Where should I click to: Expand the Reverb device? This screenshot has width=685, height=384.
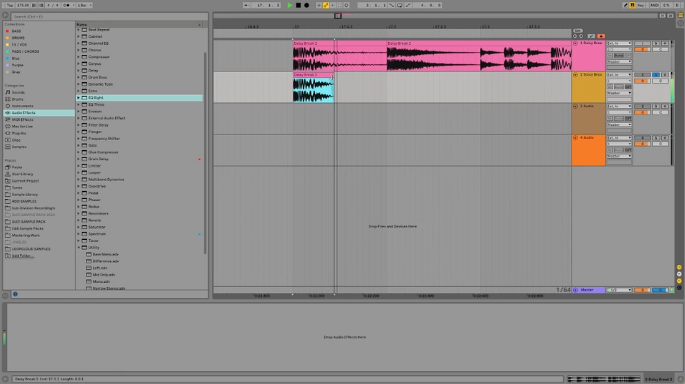click(79, 220)
